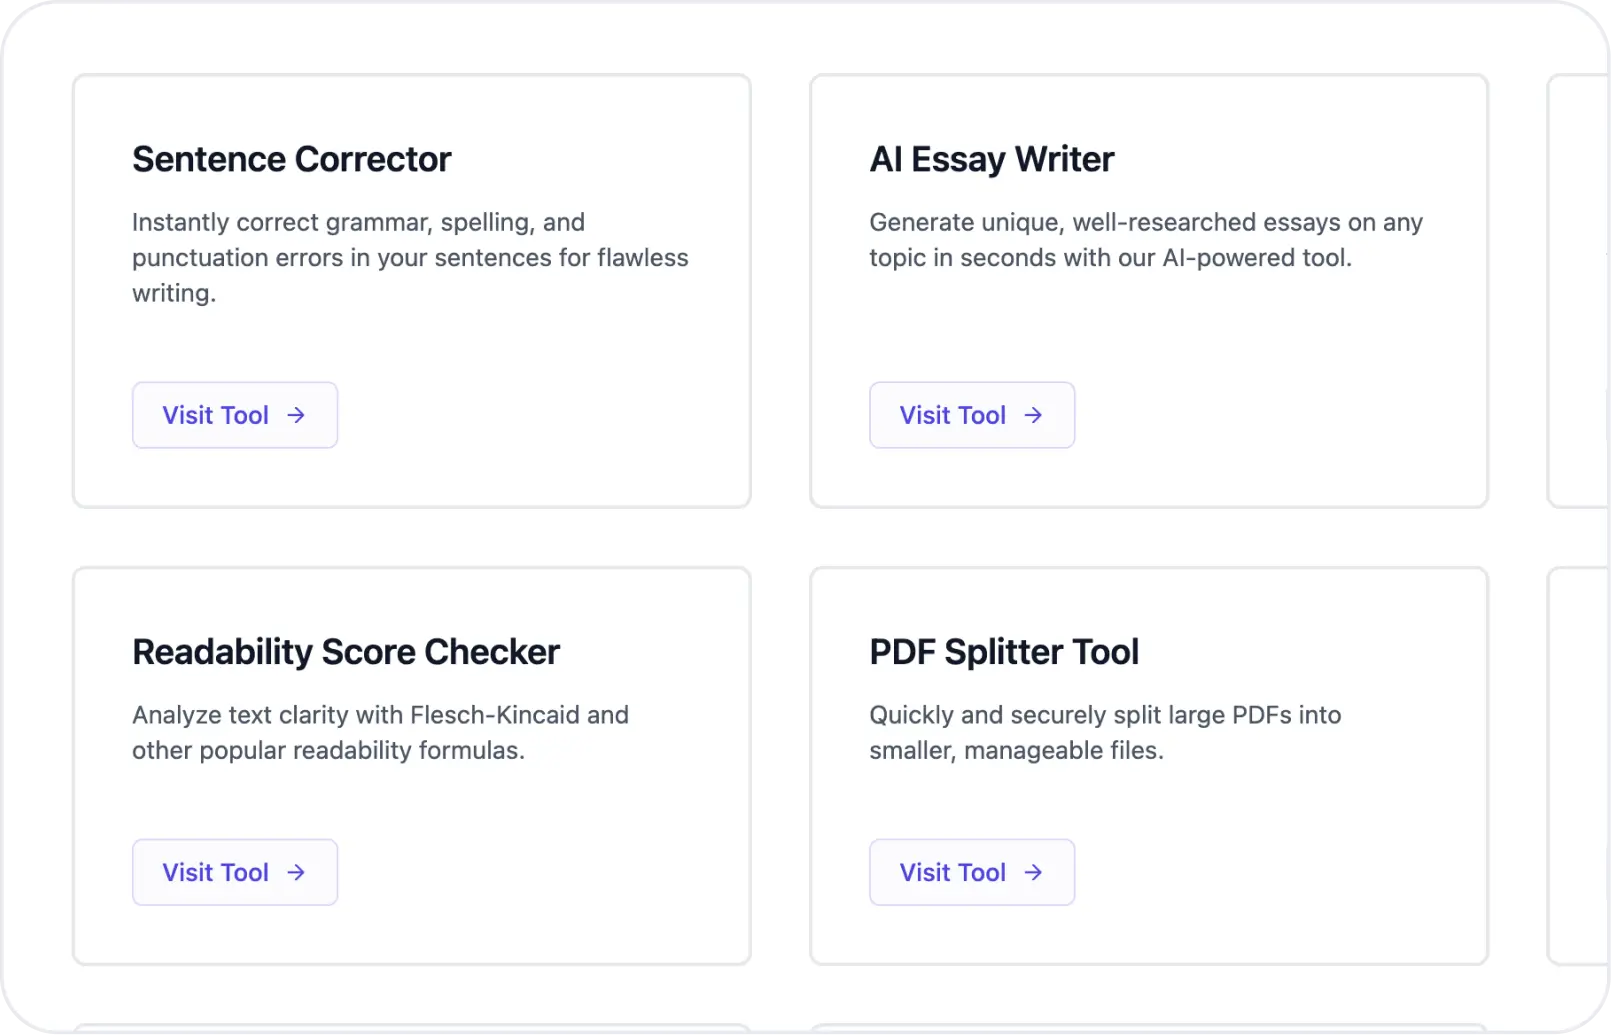Click the arrow icon in PDF Splitter Tool's button
Screen dimensions: 1611x1035
(x=1035, y=872)
